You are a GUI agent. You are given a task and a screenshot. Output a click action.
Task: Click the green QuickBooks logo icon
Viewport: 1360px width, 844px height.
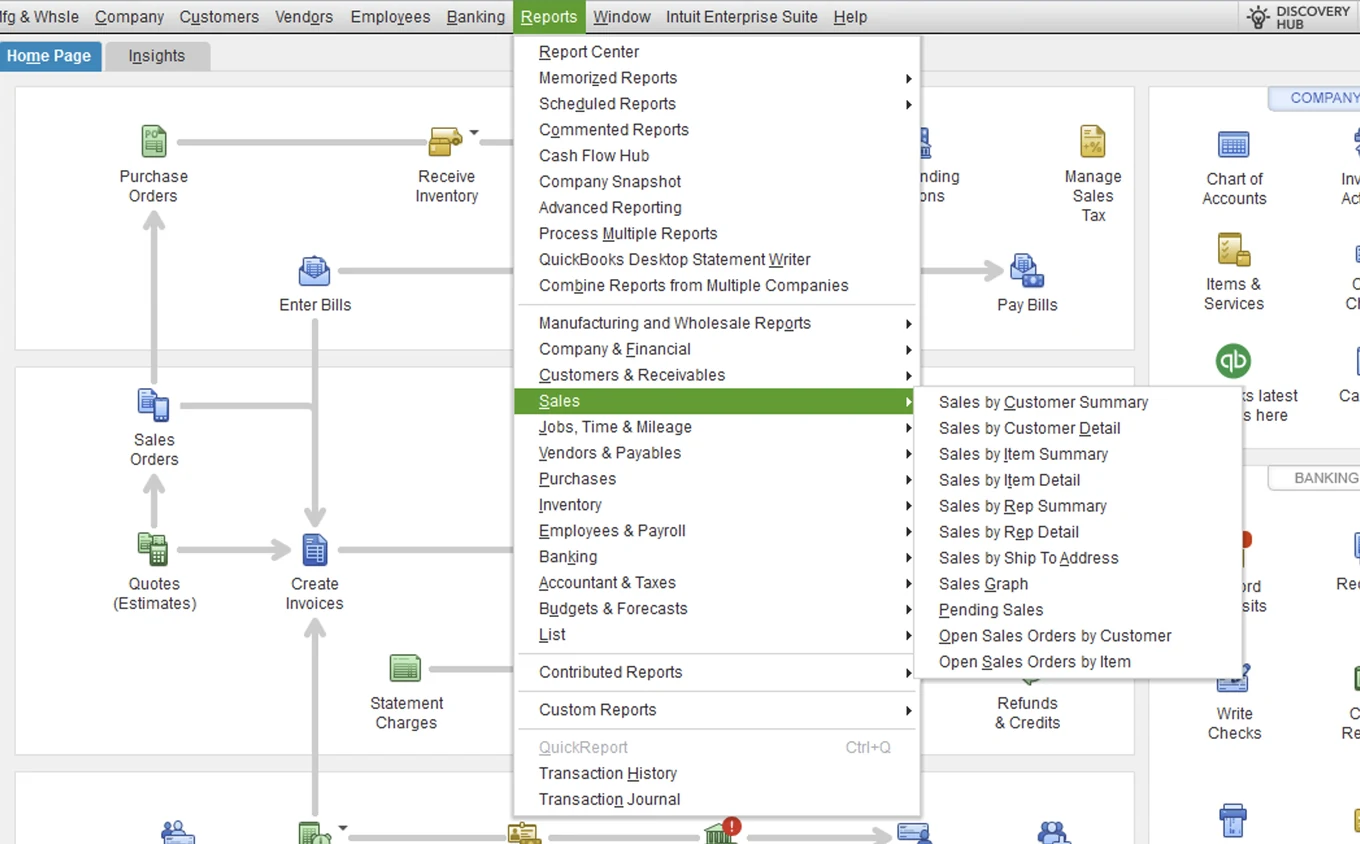[1233, 361]
